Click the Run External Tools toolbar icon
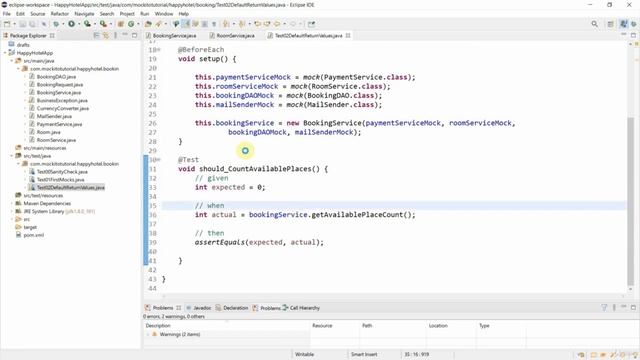 coord(103,24)
